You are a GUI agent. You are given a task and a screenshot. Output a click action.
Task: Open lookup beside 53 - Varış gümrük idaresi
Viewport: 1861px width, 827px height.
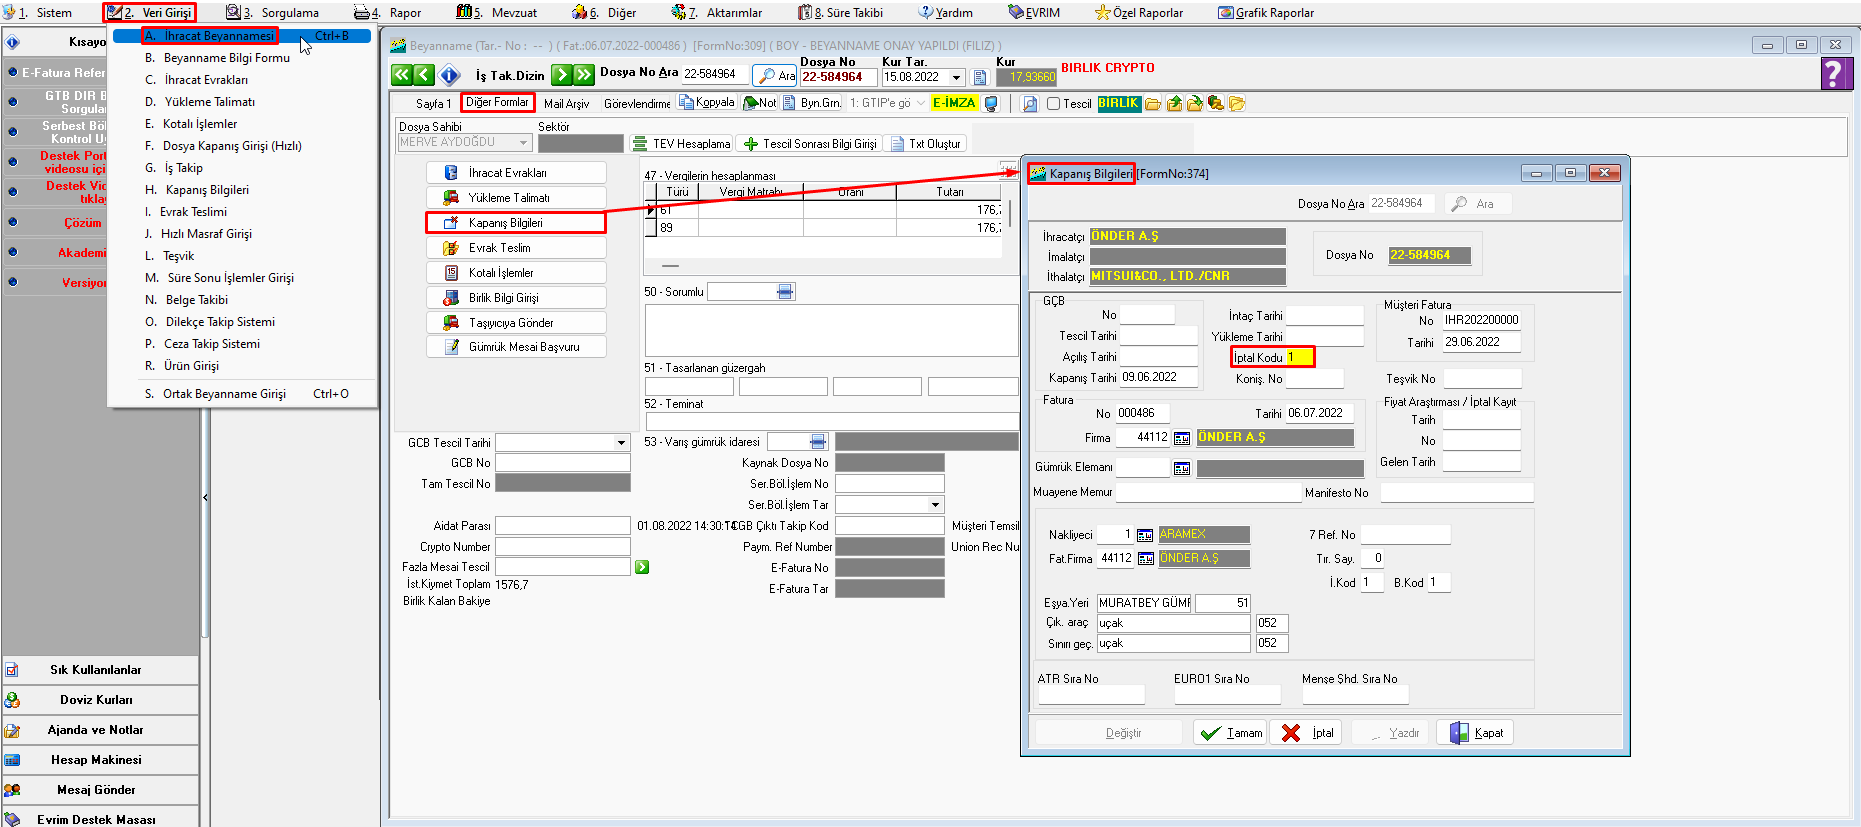818,442
